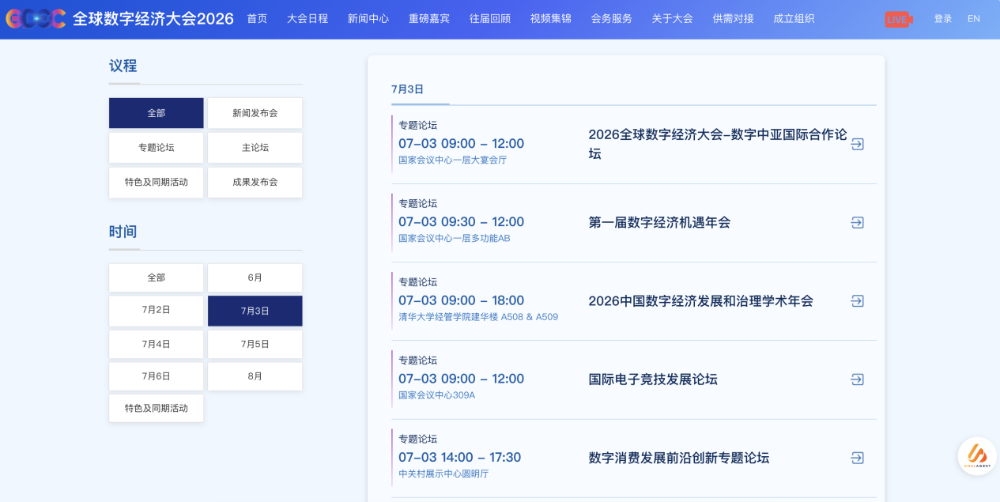
Task: Open 重磅嘉宾 navigation item
Action: point(429,18)
